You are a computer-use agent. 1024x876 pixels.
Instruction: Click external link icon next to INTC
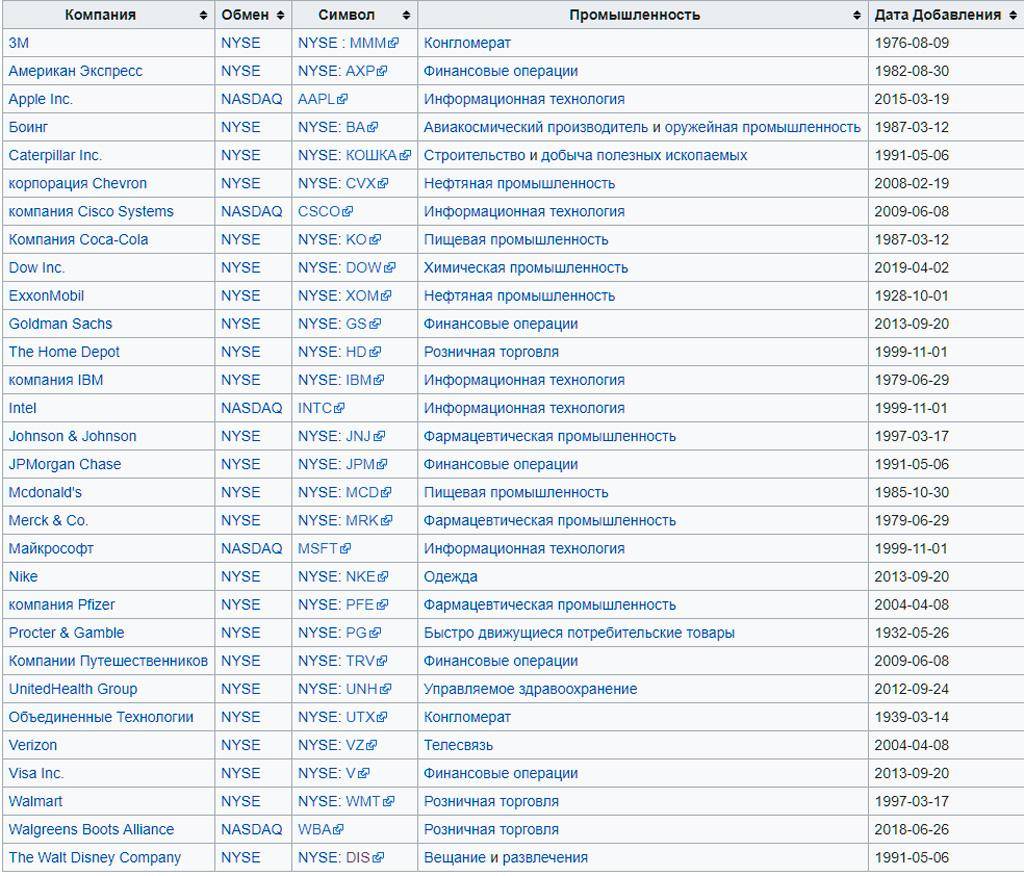pyautogui.click(x=340, y=409)
